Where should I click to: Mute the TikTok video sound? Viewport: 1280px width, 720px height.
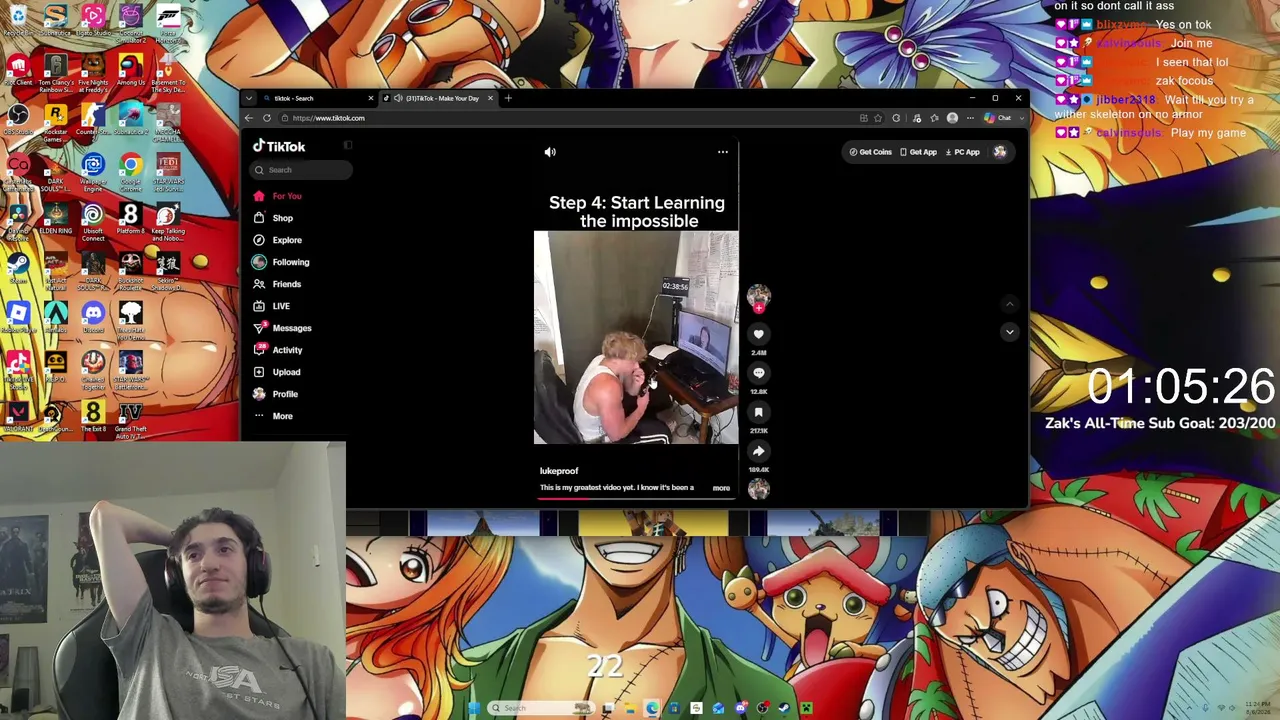[550, 152]
